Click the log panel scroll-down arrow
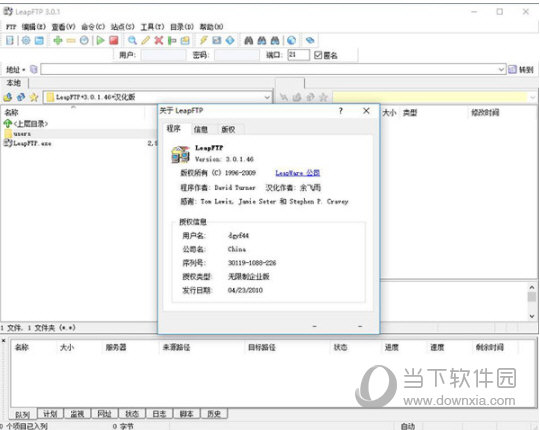Image resolution: width=540 pixels, height=430 pixels. tap(532, 316)
